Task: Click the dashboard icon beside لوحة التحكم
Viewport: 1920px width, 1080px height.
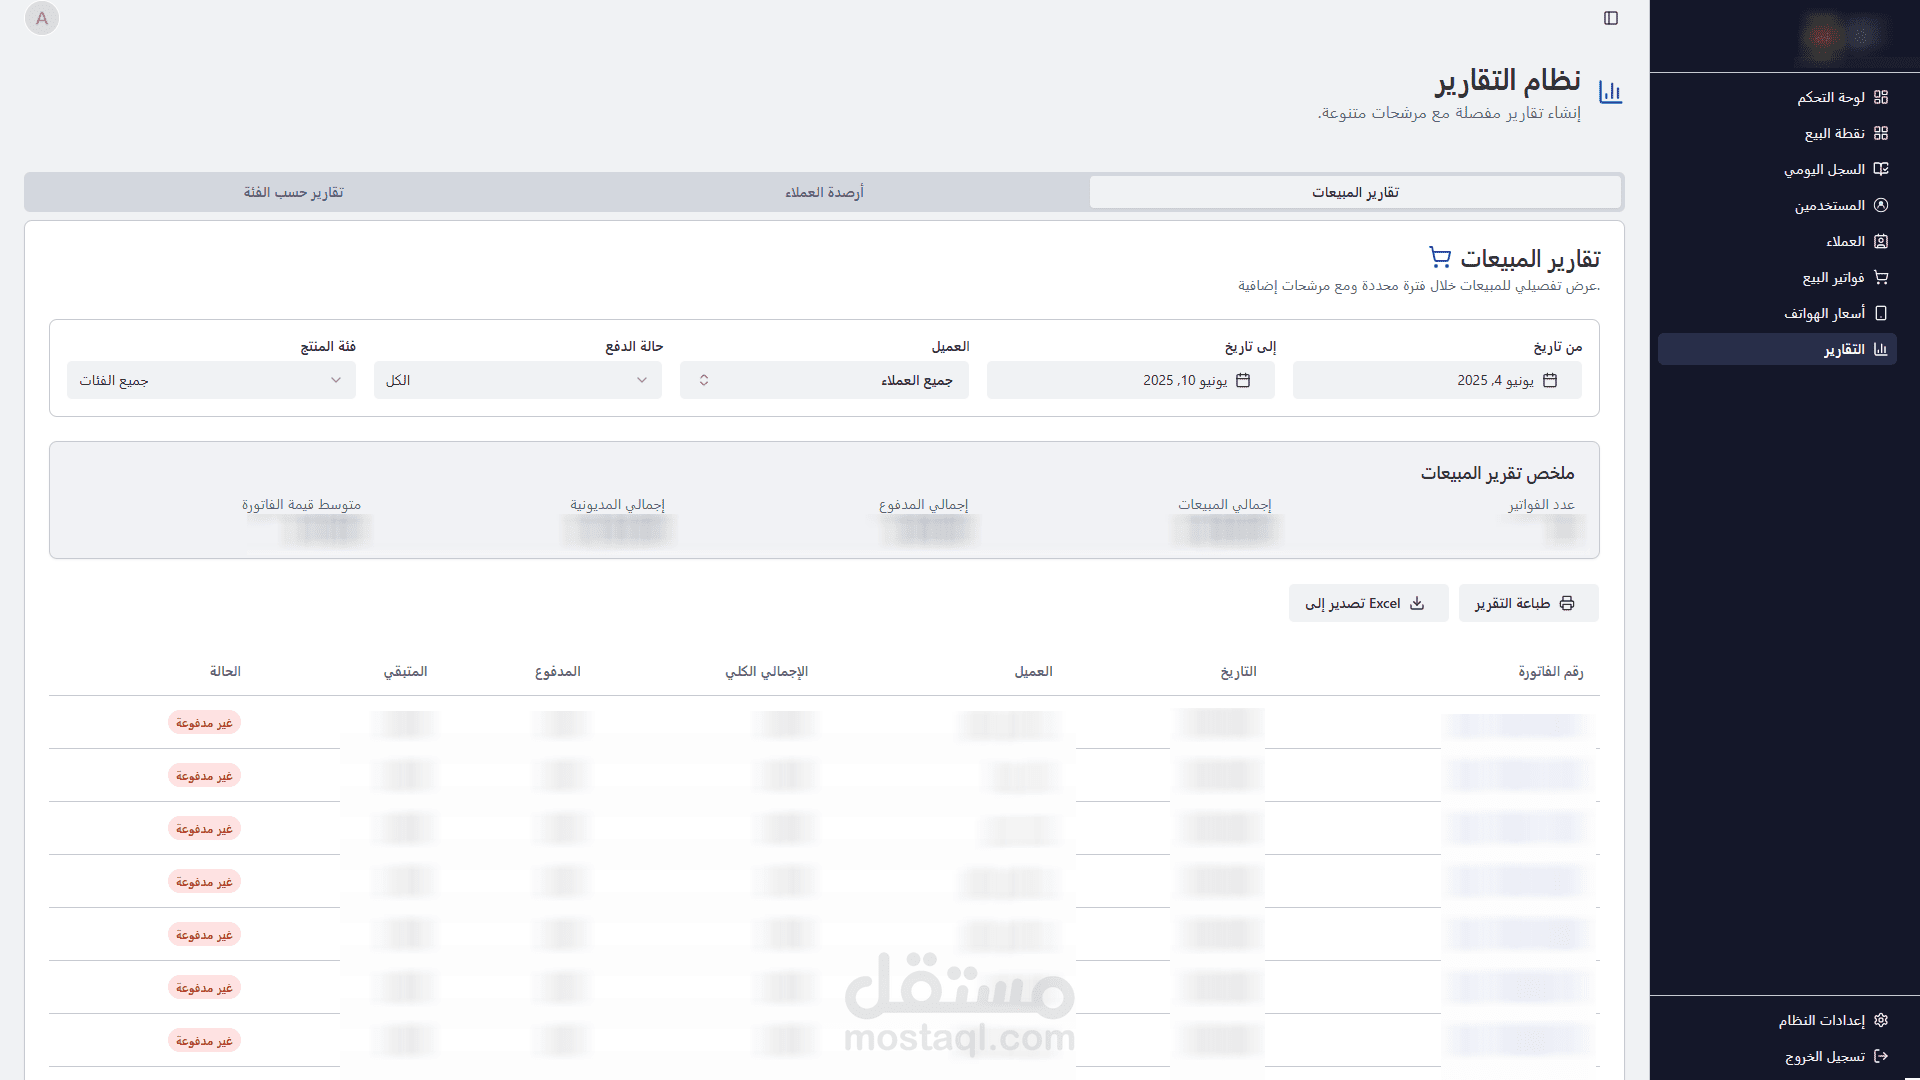Action: 1881,97
